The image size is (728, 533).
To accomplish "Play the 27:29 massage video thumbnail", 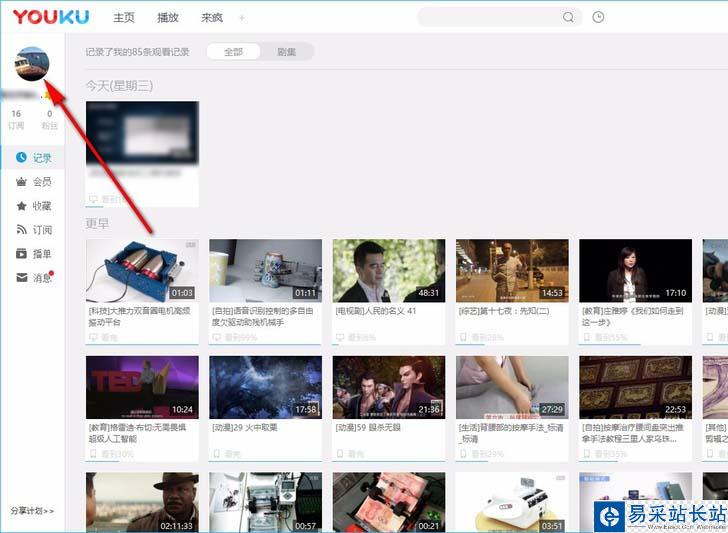I will tap(512, 387).
